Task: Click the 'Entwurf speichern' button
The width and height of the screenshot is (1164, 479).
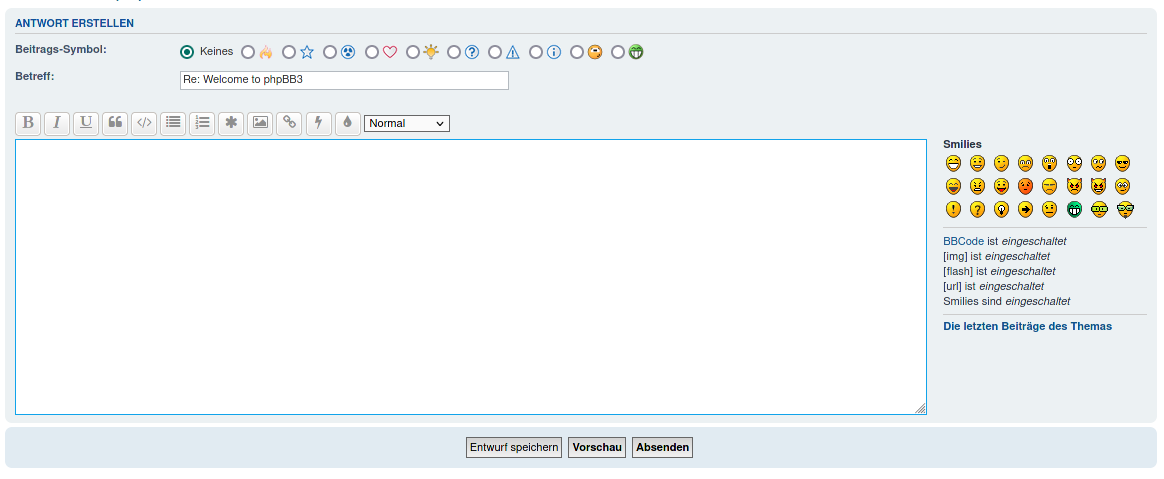Action: point(514,447)
